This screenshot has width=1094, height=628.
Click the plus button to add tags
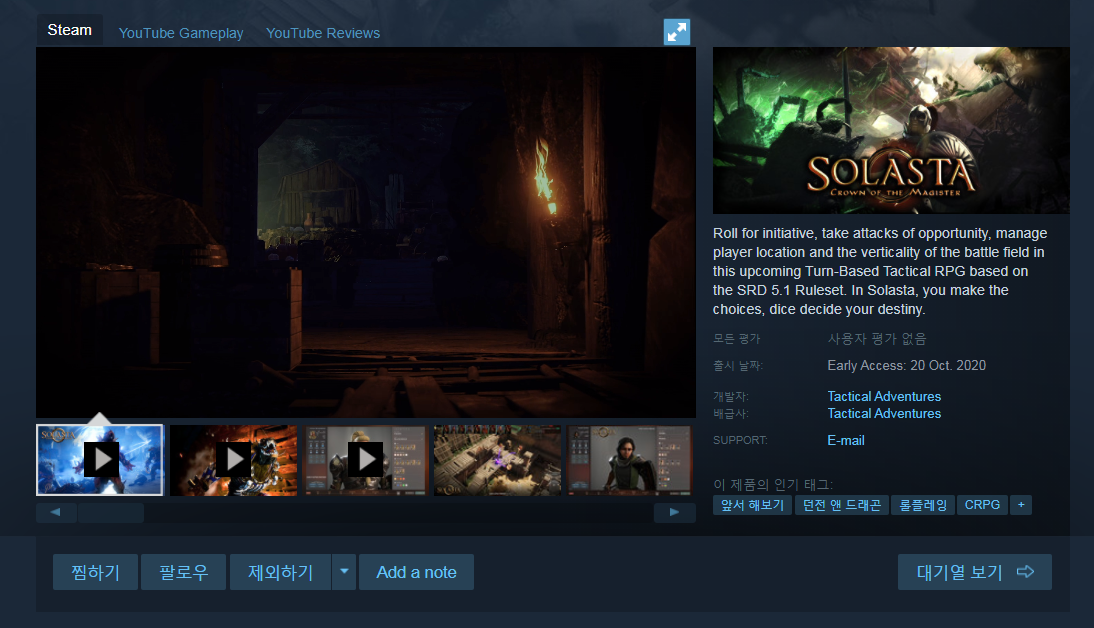click(1021, 505)
